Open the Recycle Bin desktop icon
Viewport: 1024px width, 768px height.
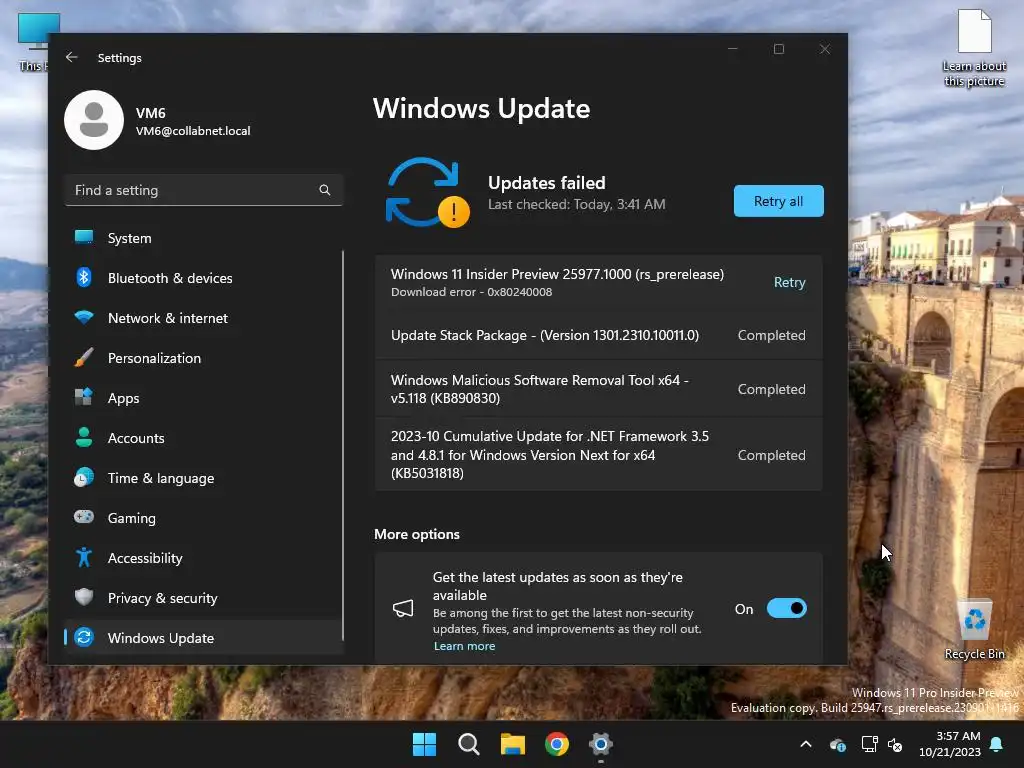(x=974, y=630)
